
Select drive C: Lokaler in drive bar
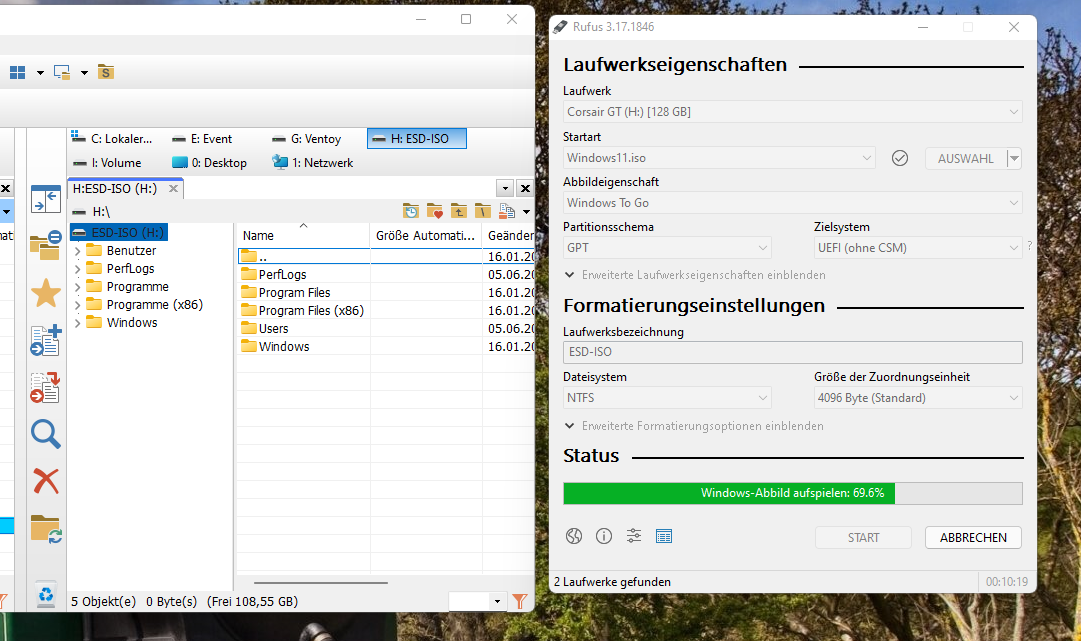pos(112,139)
